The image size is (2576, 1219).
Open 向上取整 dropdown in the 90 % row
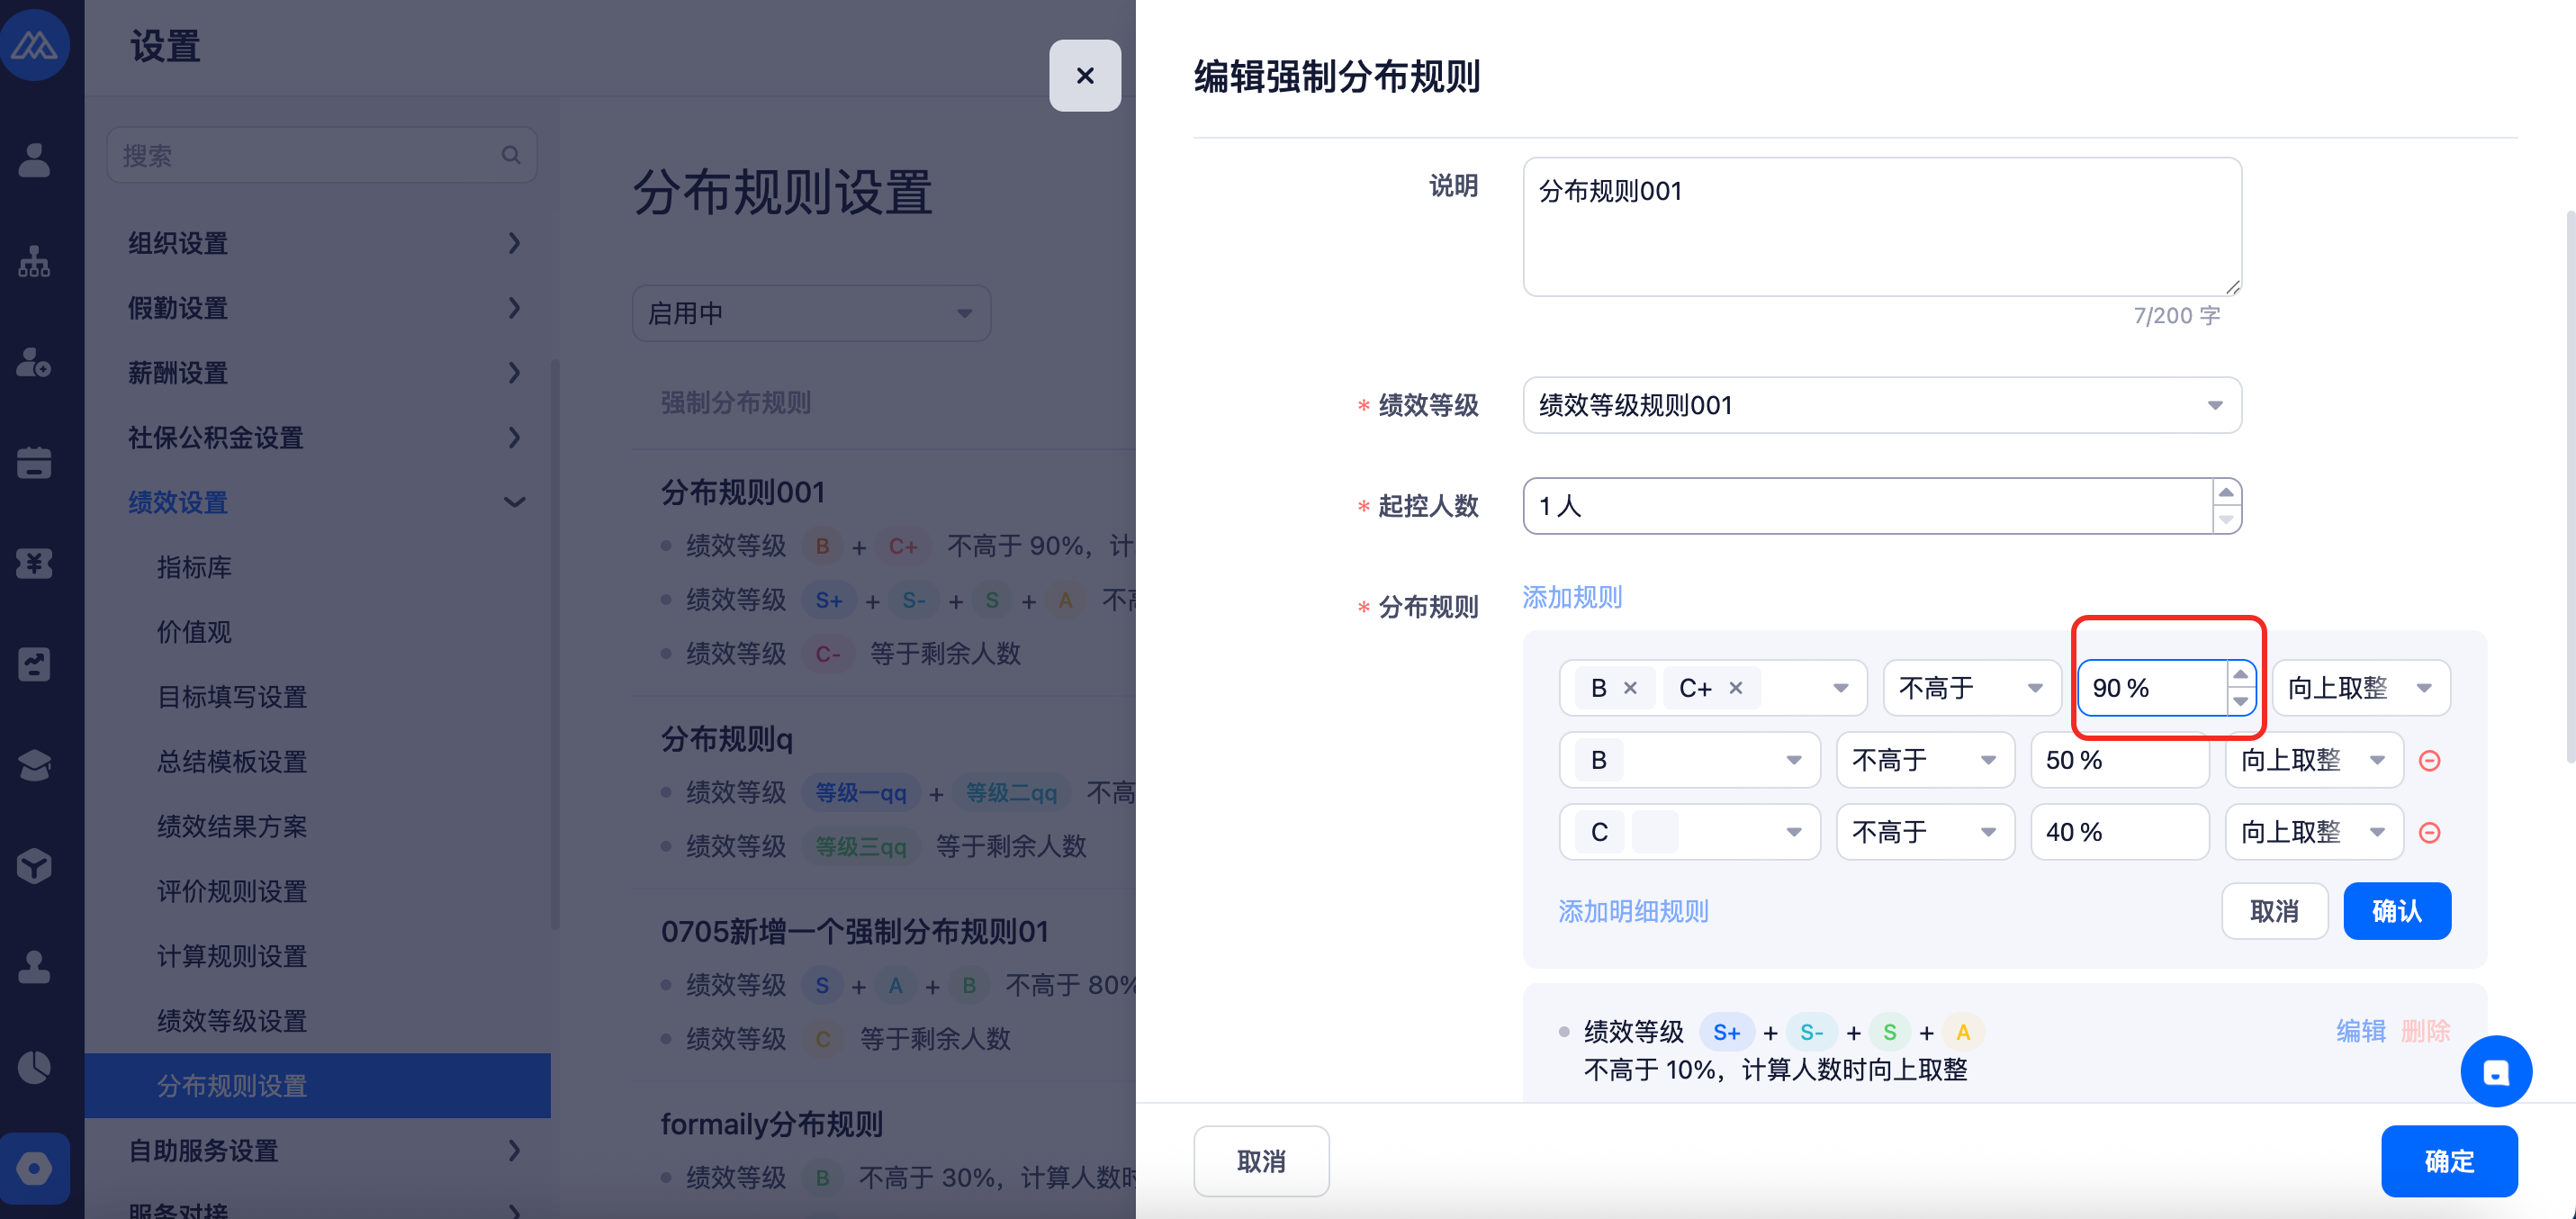click(2360, 688)
